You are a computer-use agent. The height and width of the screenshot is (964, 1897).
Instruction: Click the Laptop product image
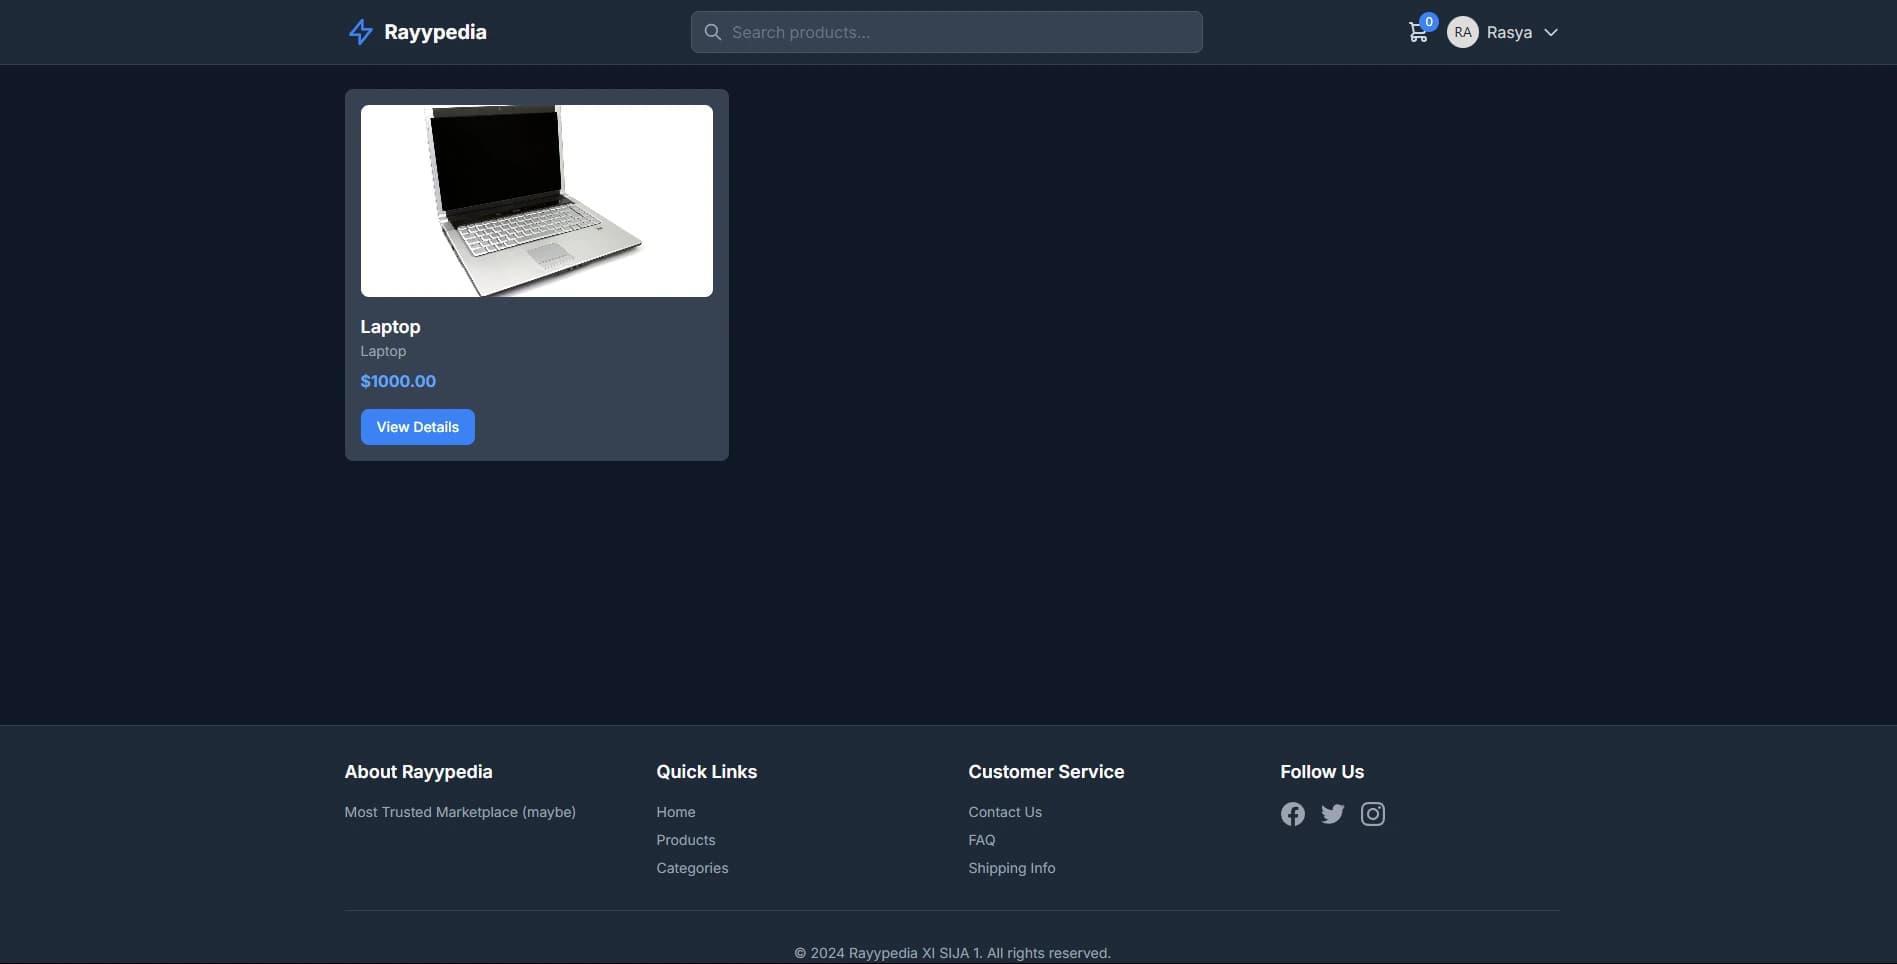point(536,200)
